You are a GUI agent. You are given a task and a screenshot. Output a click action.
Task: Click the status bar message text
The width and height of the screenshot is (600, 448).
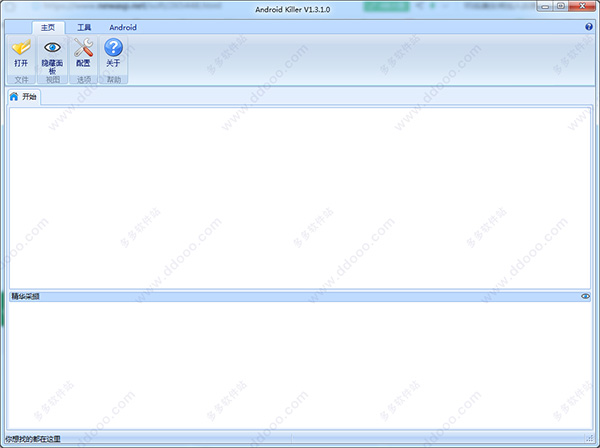(33, 439)
